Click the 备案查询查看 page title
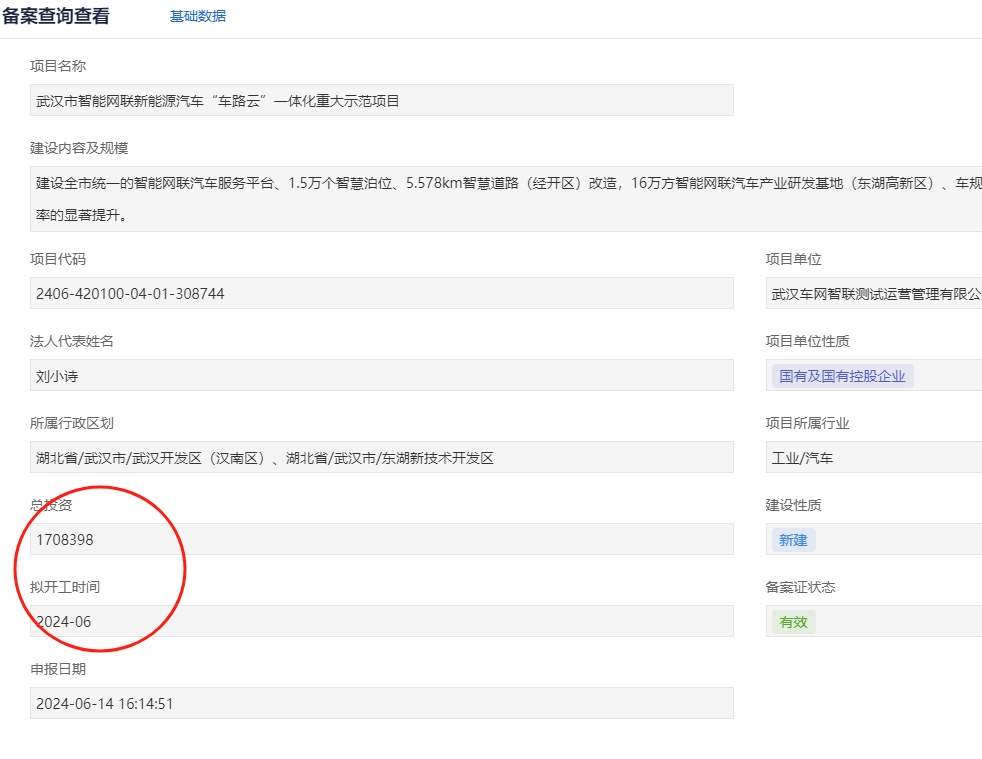Viewport: 982px width, 759px height. pos(56,16)
